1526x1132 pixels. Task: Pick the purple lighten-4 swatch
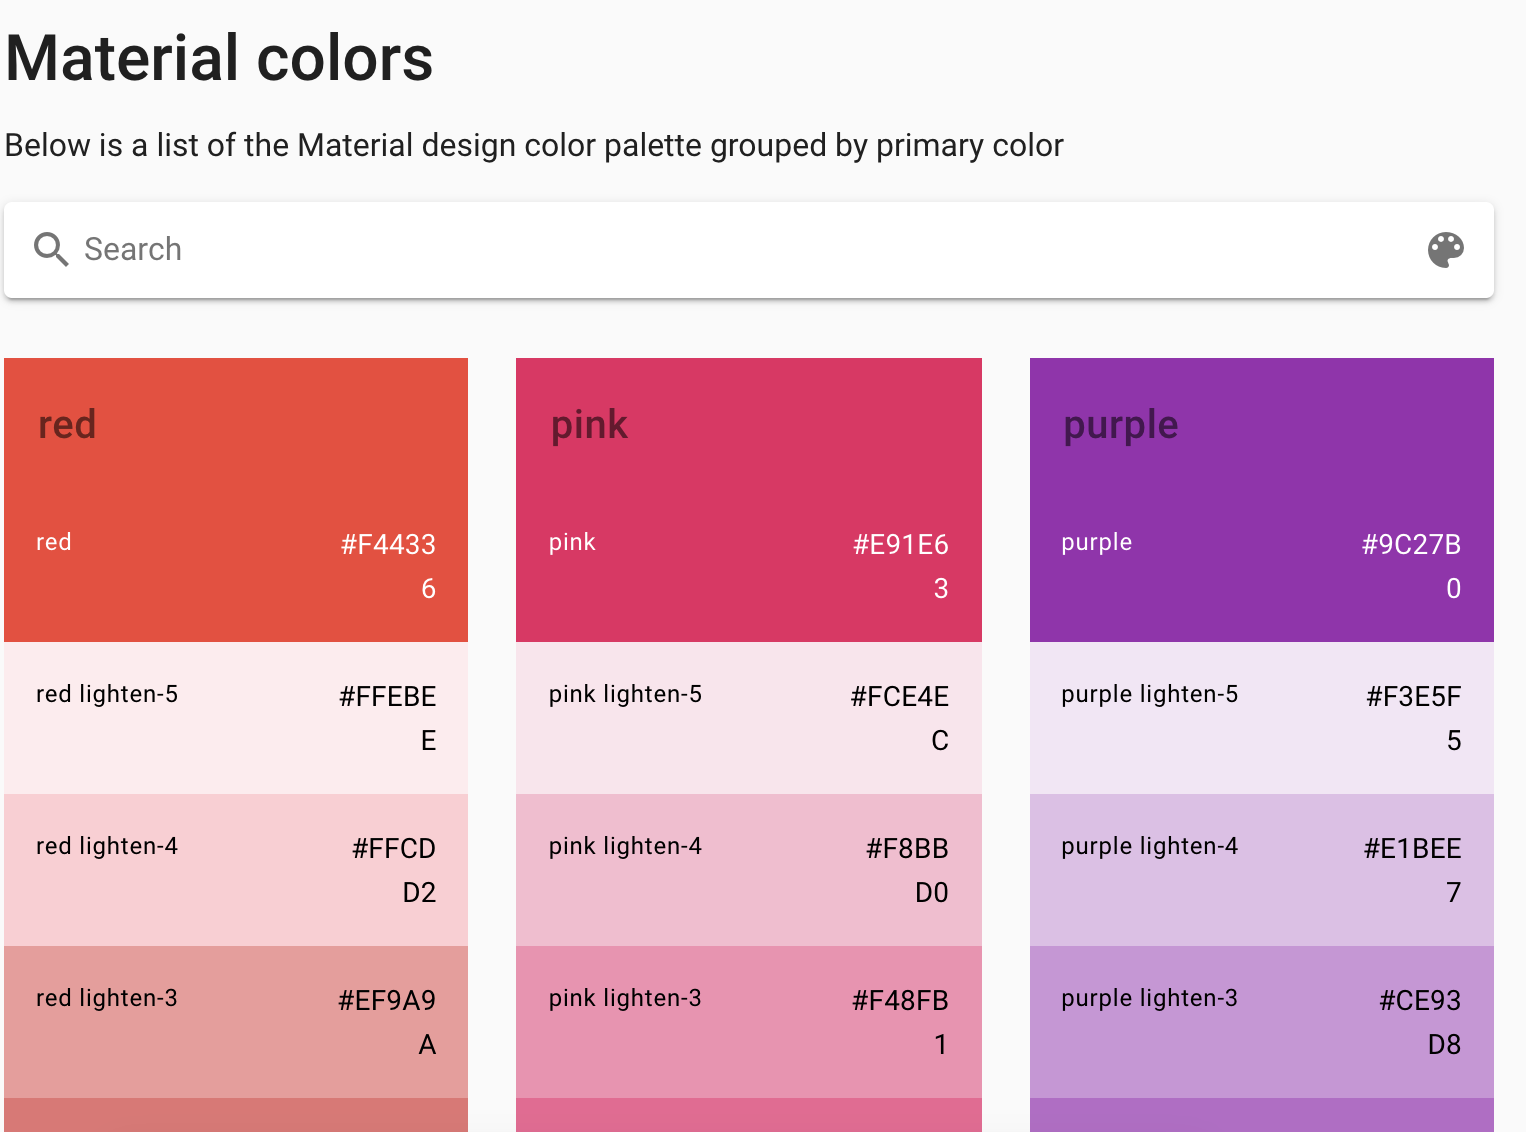click(x=1262, y=870)
